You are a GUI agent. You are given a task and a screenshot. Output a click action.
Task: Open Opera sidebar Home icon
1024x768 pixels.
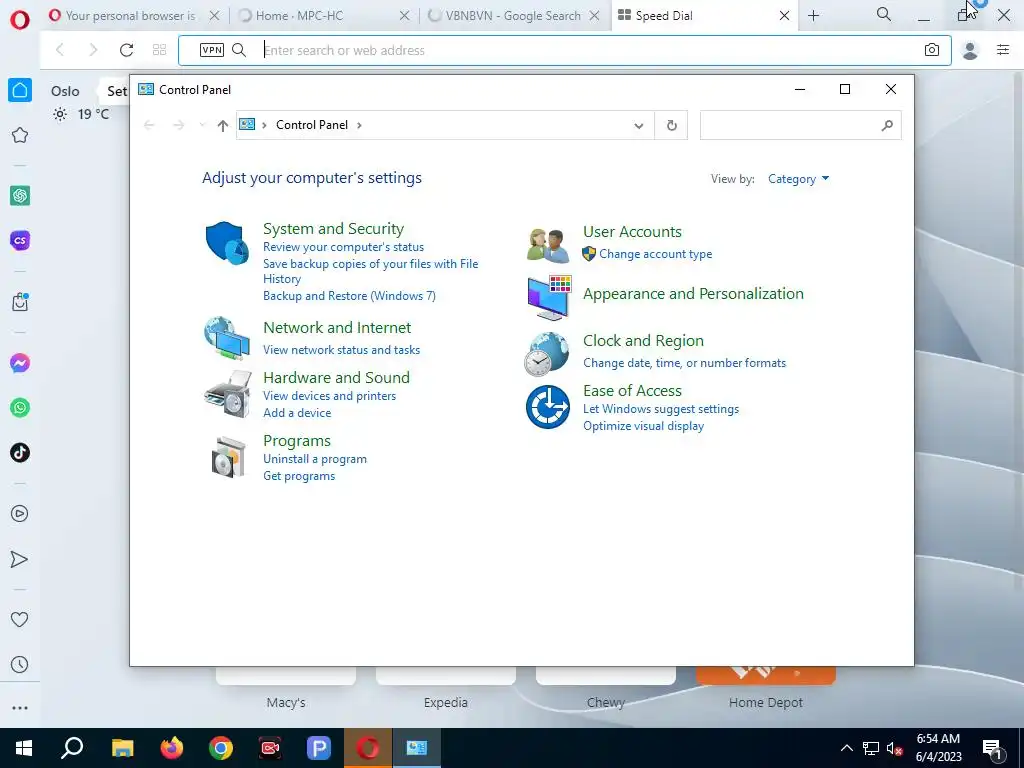tap(20, 90)
